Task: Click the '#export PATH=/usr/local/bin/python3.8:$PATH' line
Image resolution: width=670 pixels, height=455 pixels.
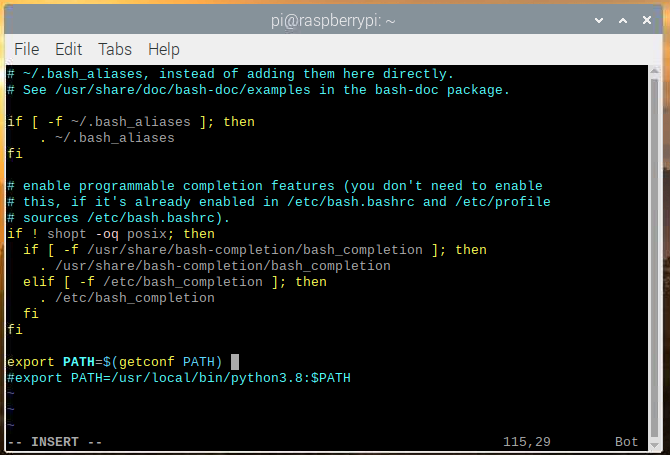Action: 179,378
